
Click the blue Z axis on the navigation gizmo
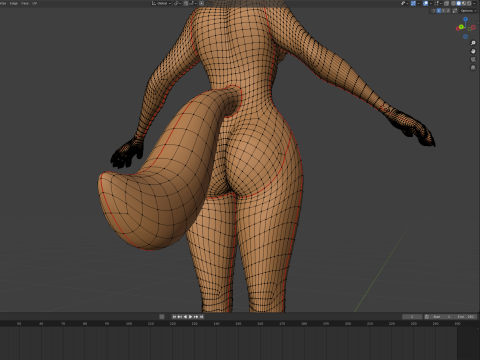466,19
